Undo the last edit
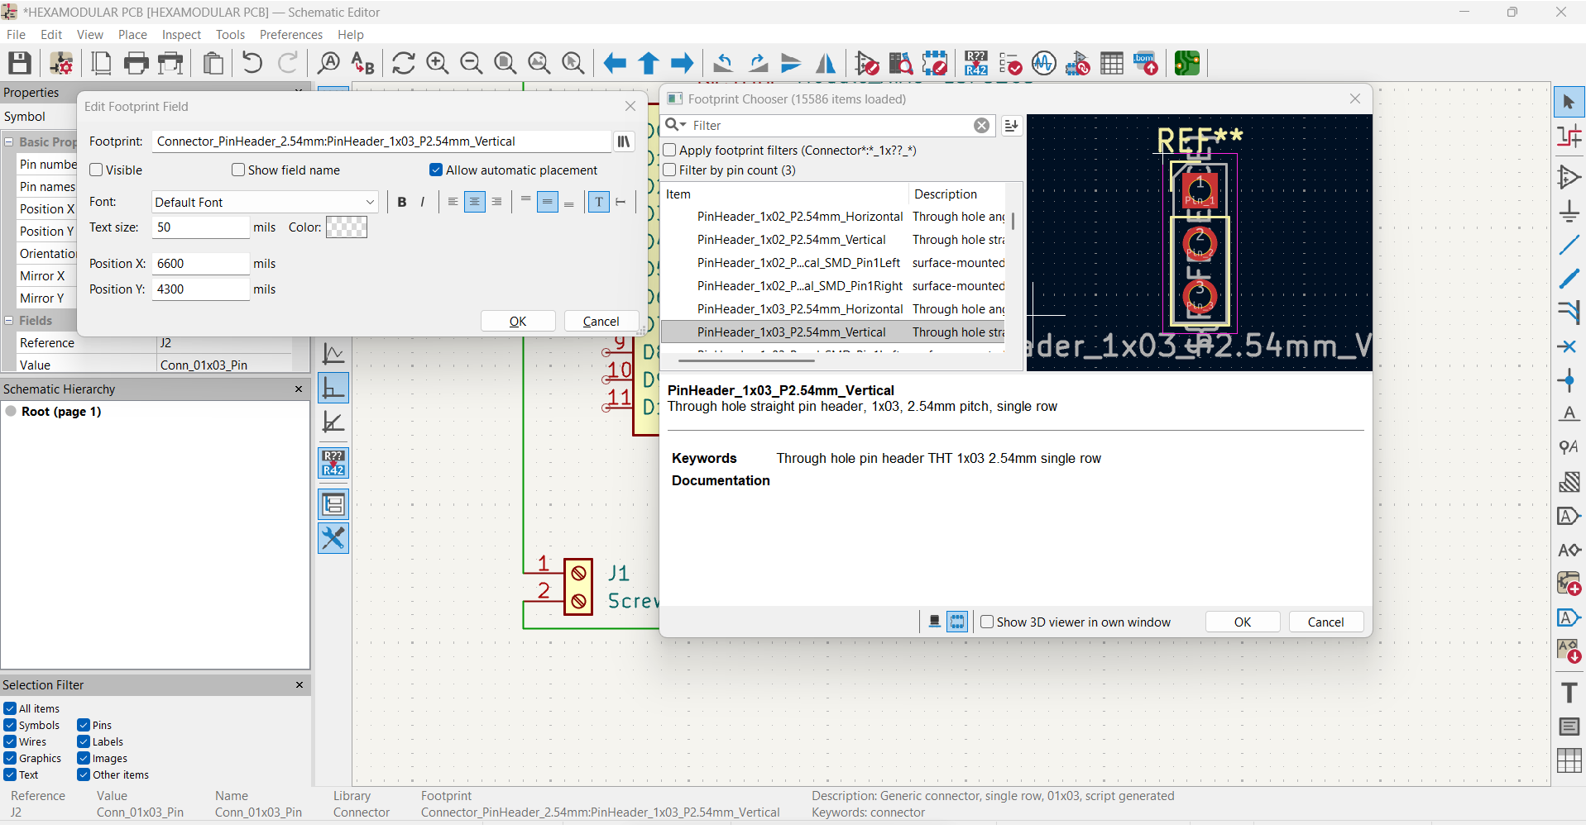This screenshot has height=825, width=1586. click(252, 63)
